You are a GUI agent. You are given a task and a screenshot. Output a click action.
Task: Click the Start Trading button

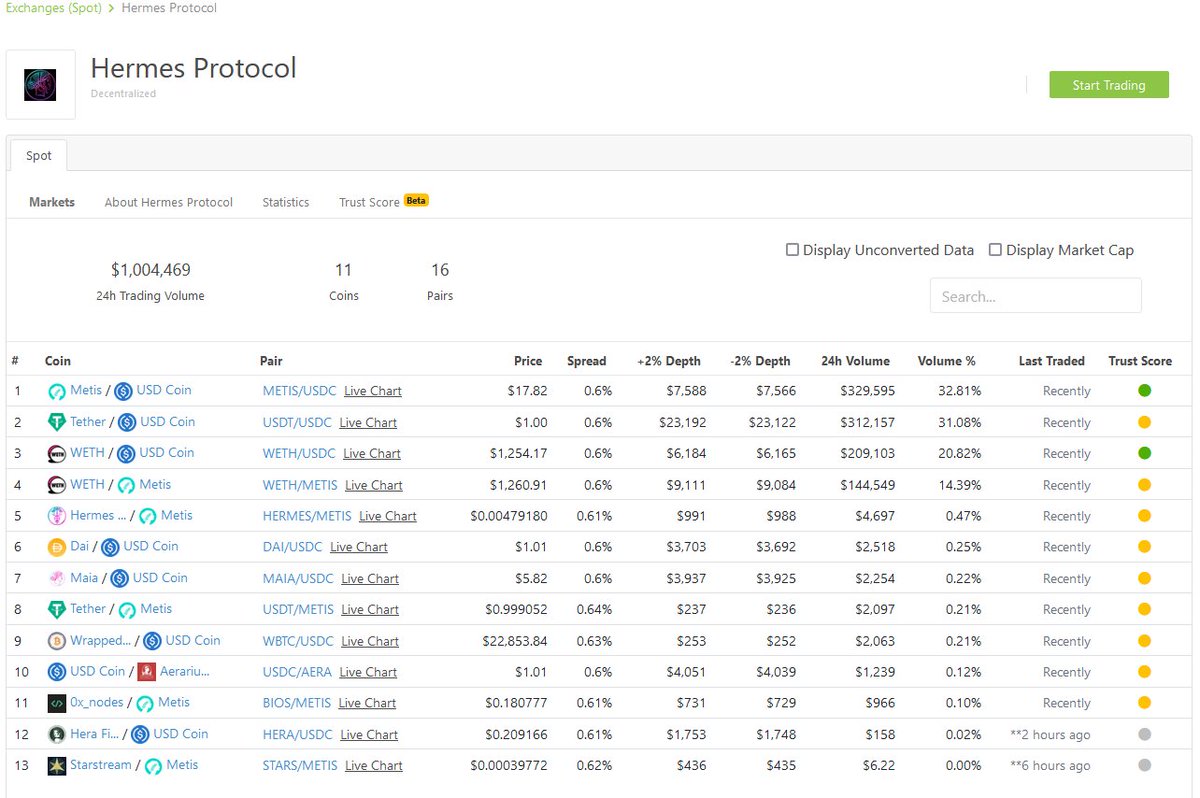(1109, 85)
